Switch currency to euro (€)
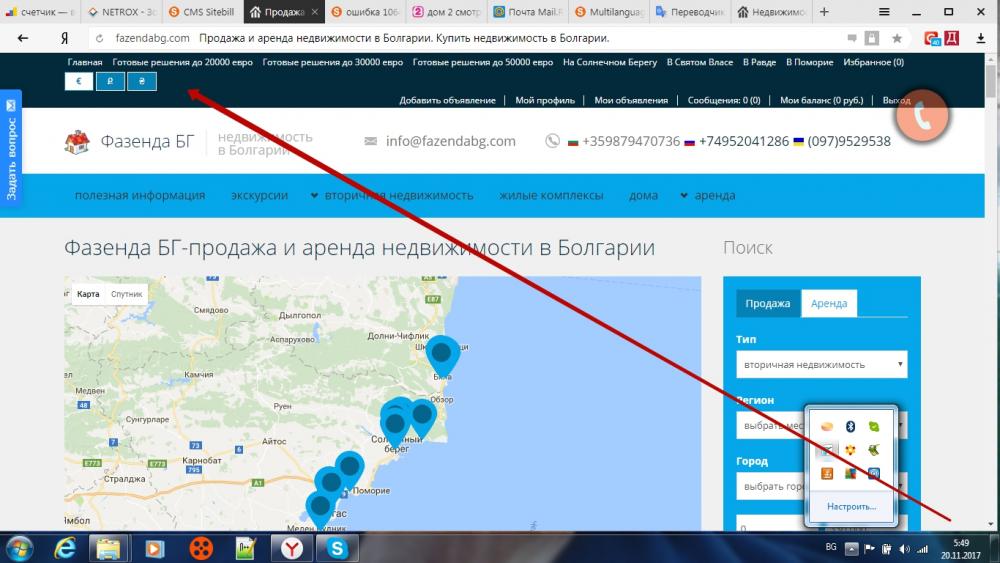Viewport: 1000px width, 563px height. pyautogui.click(x=79, y=81)
